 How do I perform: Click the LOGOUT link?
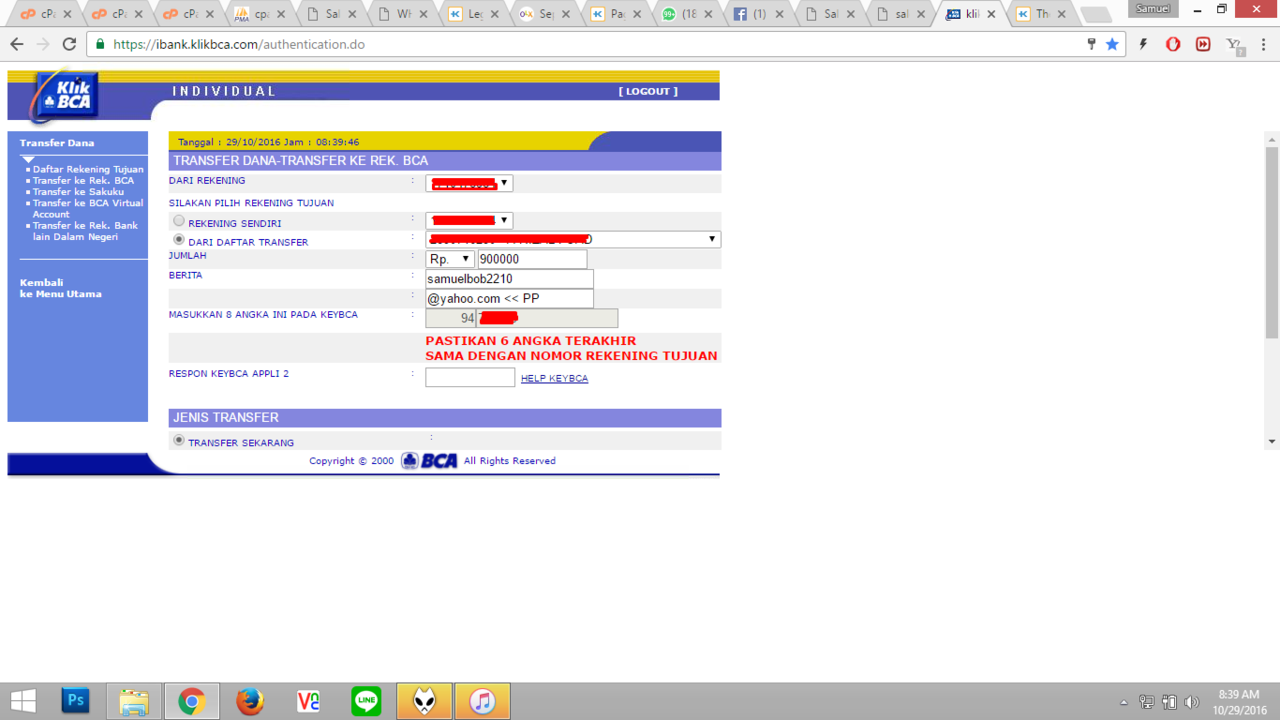coord(648,91)
